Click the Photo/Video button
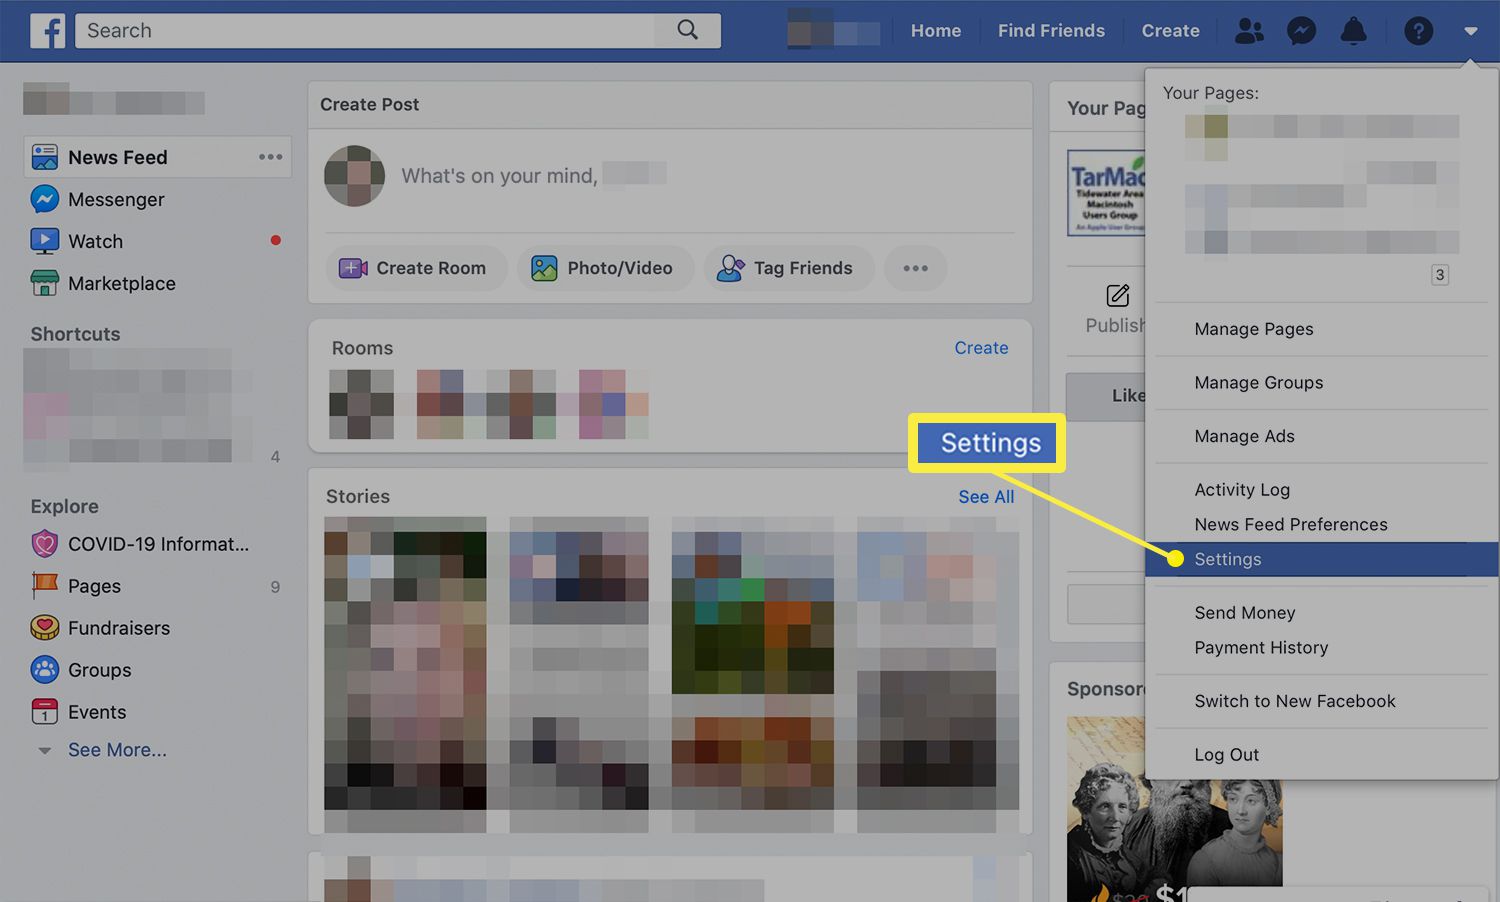The image size is (1500, 902). tap(605, 268)
